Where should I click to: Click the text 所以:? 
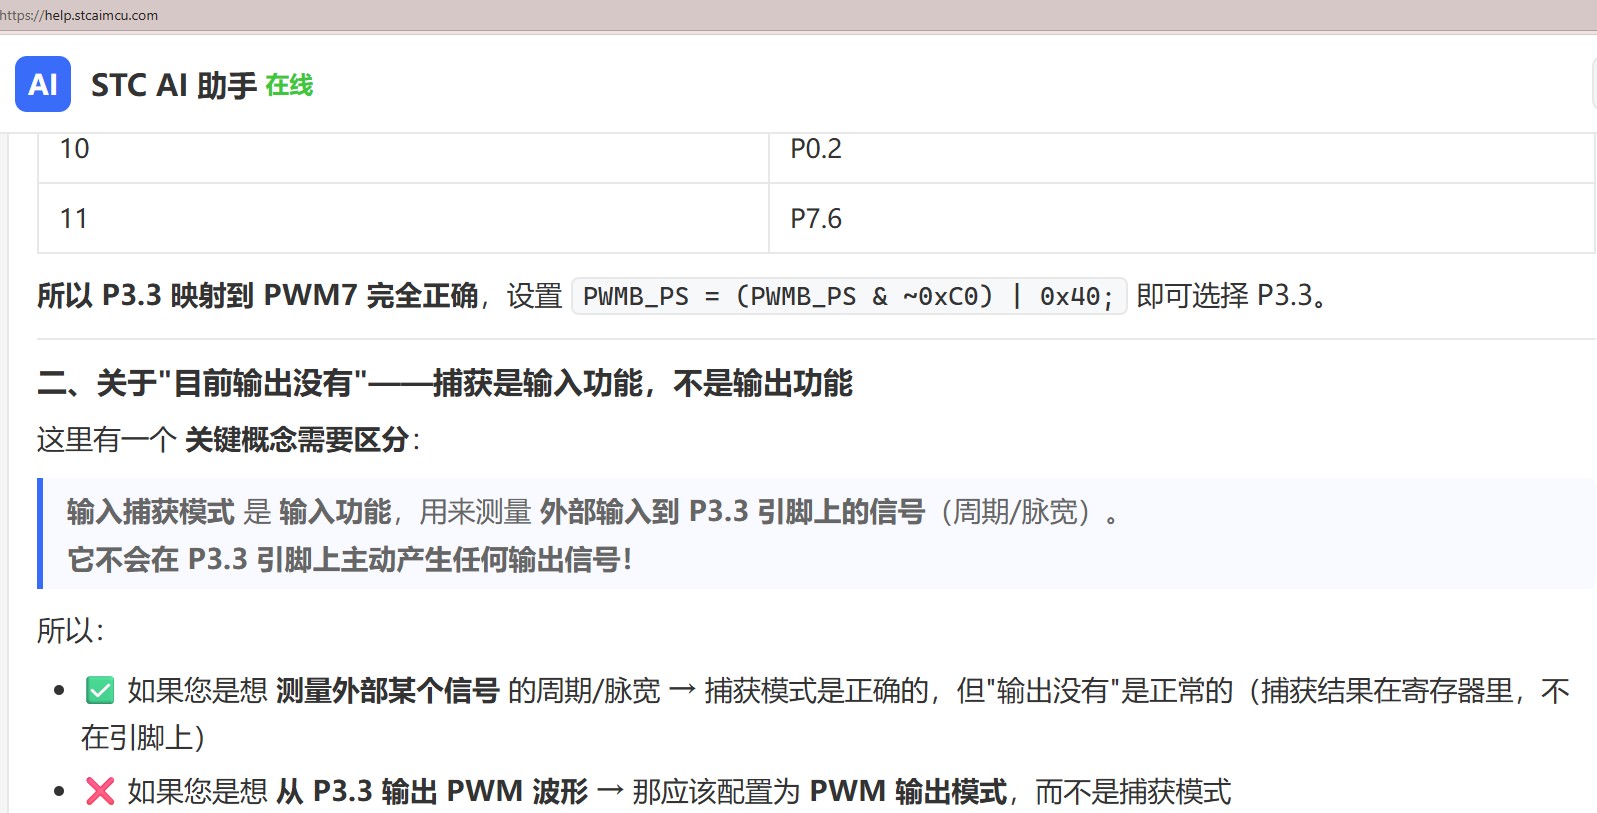tap(70, 631)
